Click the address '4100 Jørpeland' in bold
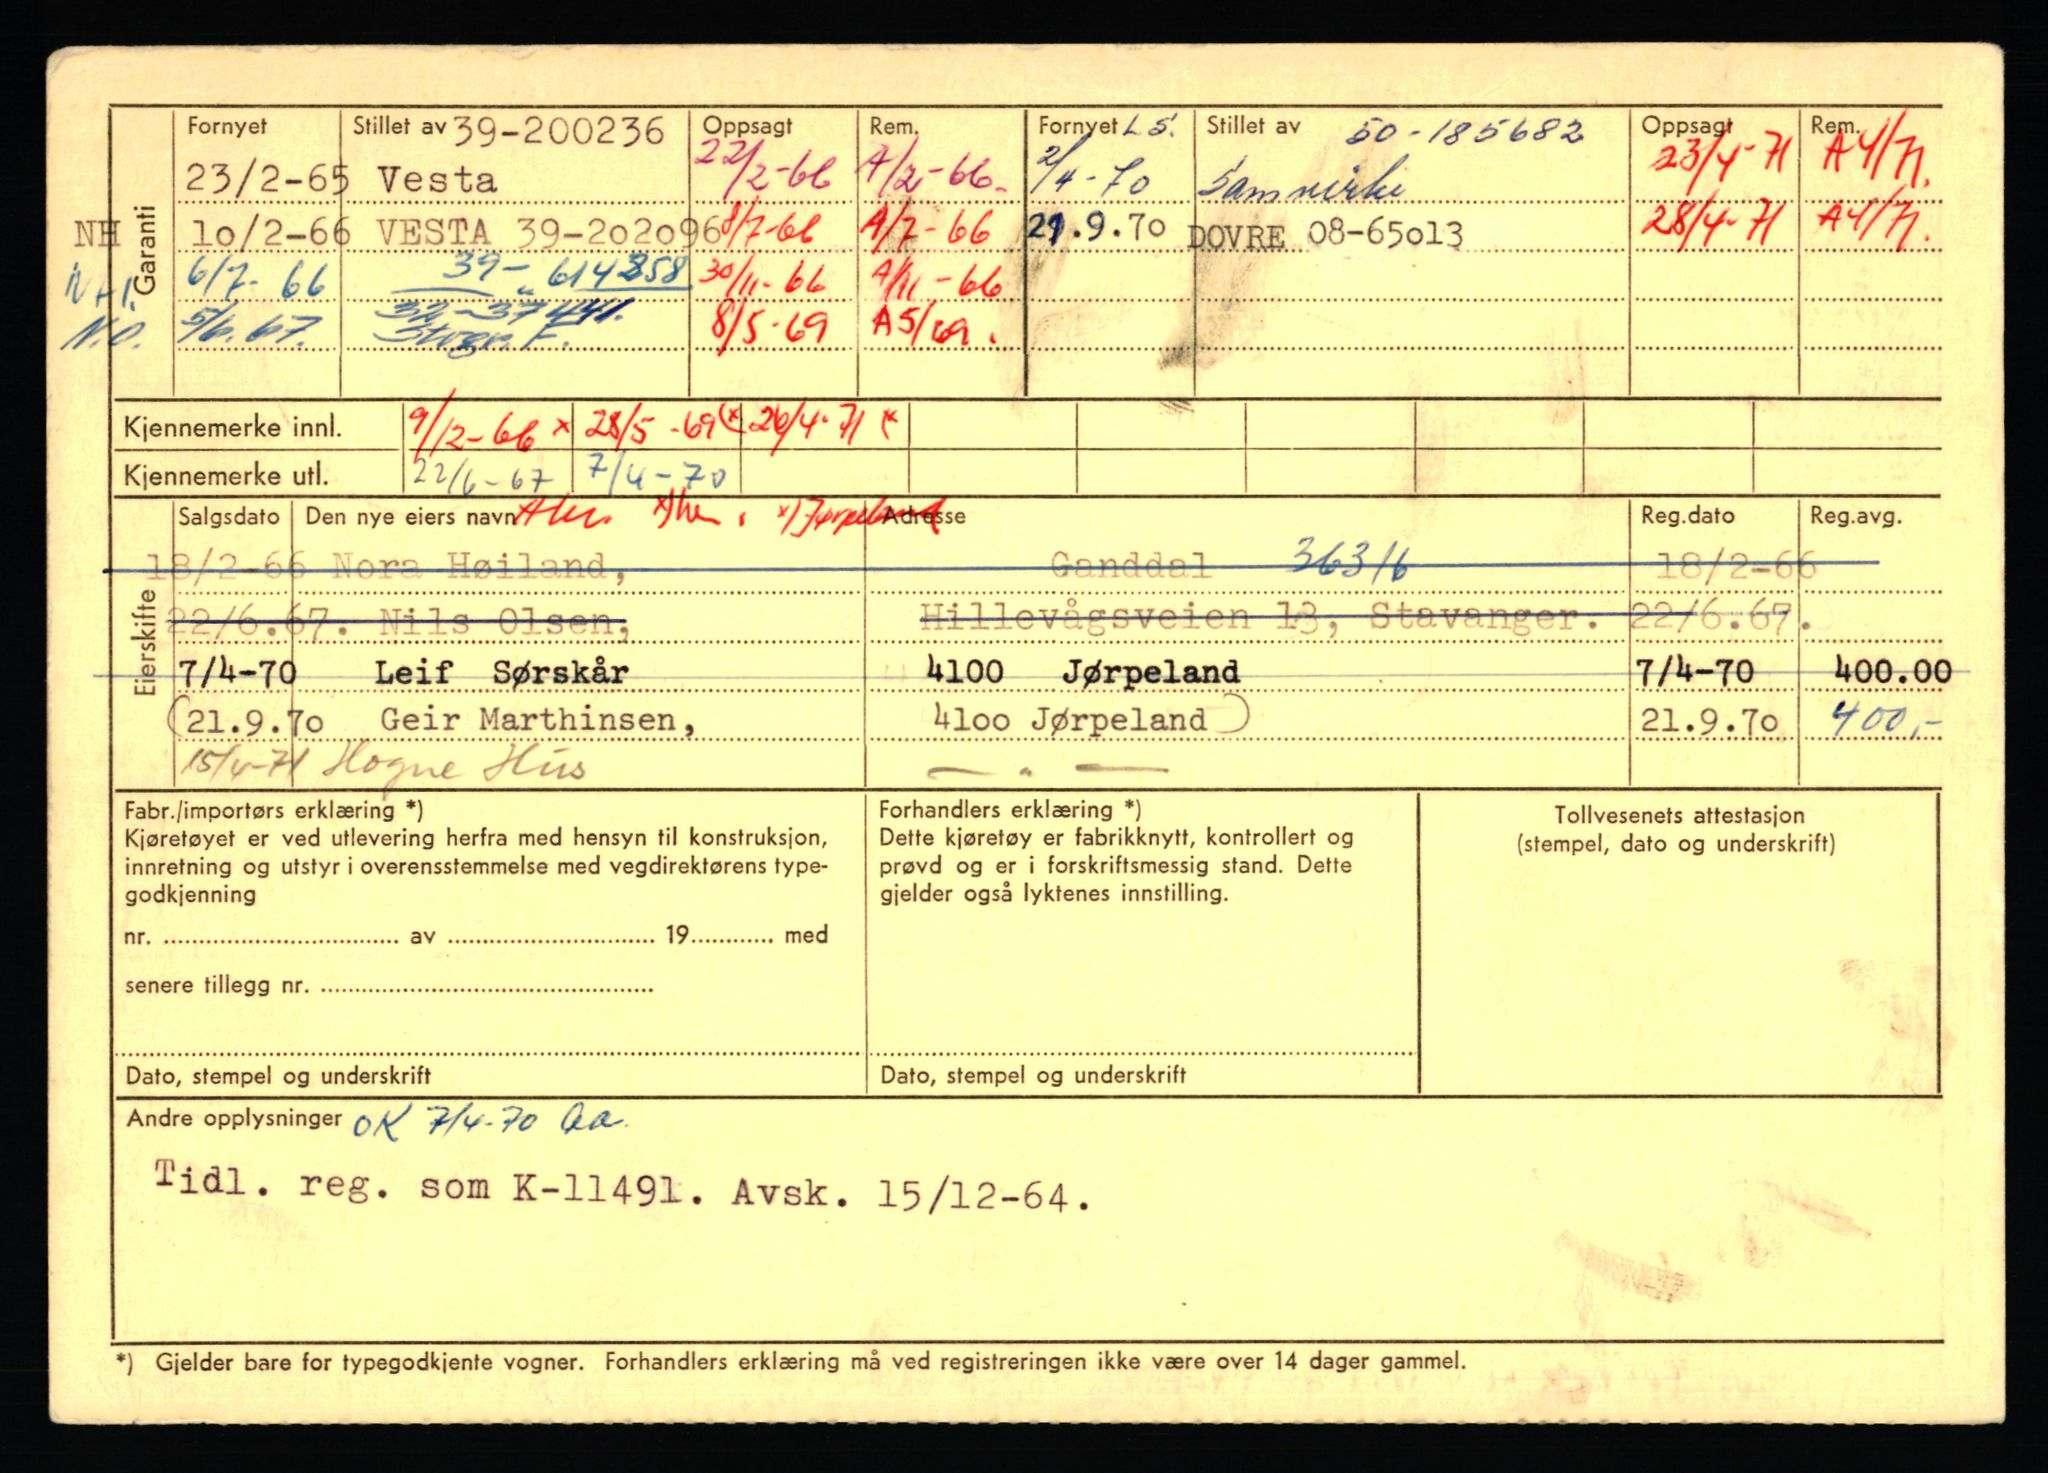This screenshot has width=2048, height=1473. (1083, 671)
